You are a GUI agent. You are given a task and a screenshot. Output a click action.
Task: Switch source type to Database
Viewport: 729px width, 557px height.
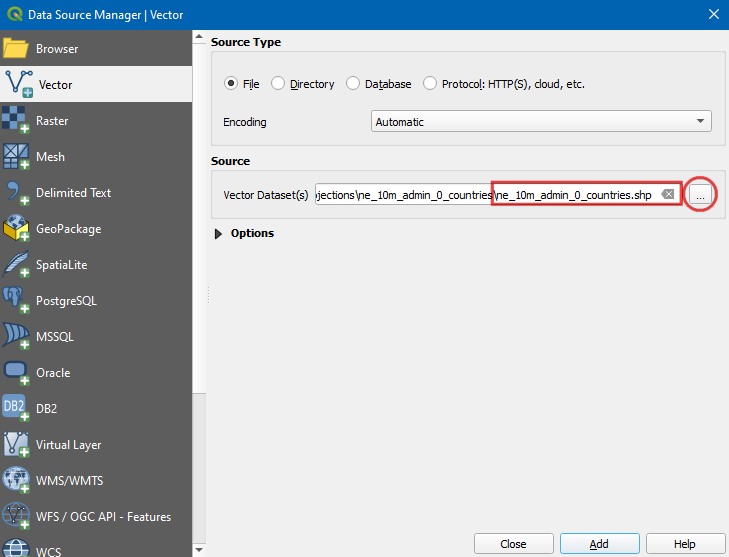353,84
